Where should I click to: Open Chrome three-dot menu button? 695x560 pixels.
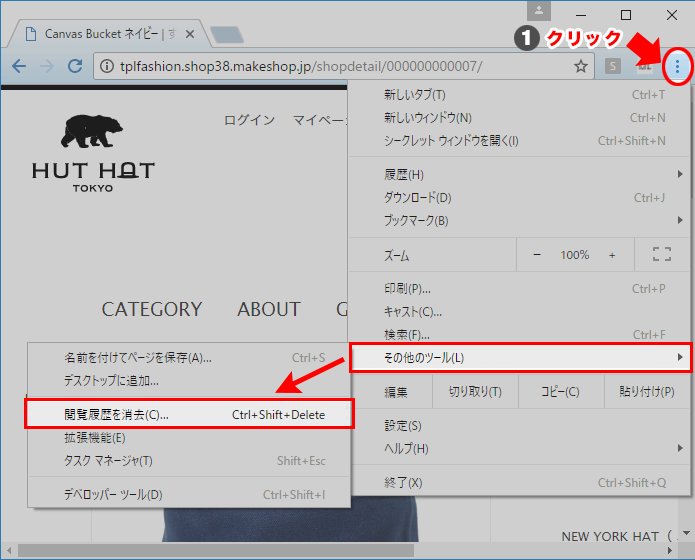tap(677, 67)
